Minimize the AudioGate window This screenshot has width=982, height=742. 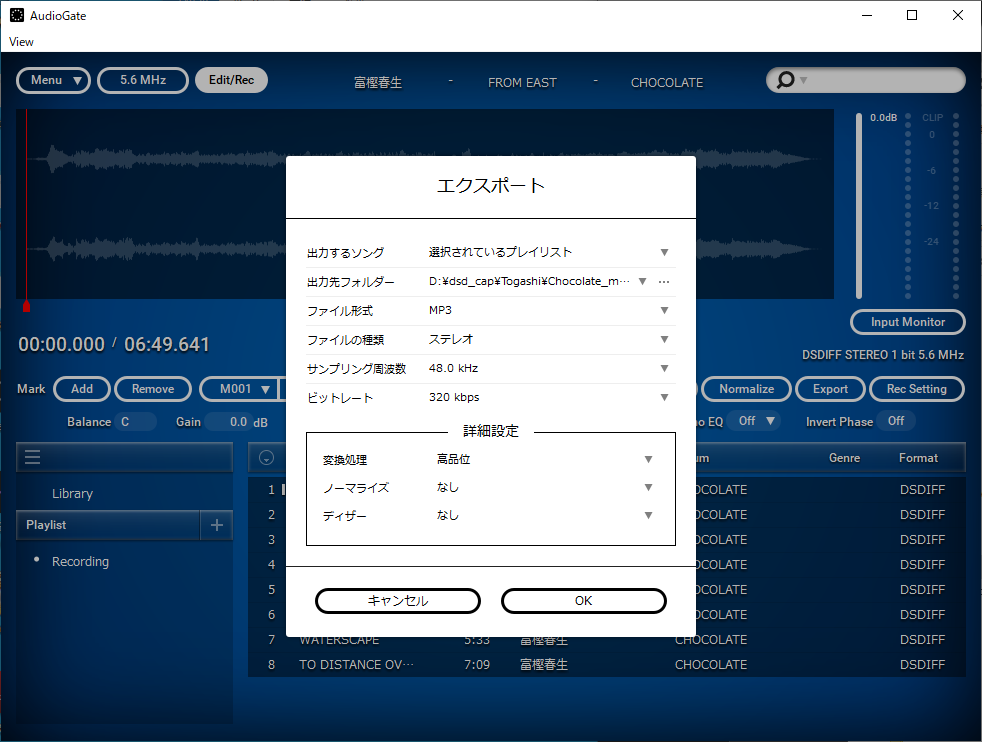coord(867,15)
